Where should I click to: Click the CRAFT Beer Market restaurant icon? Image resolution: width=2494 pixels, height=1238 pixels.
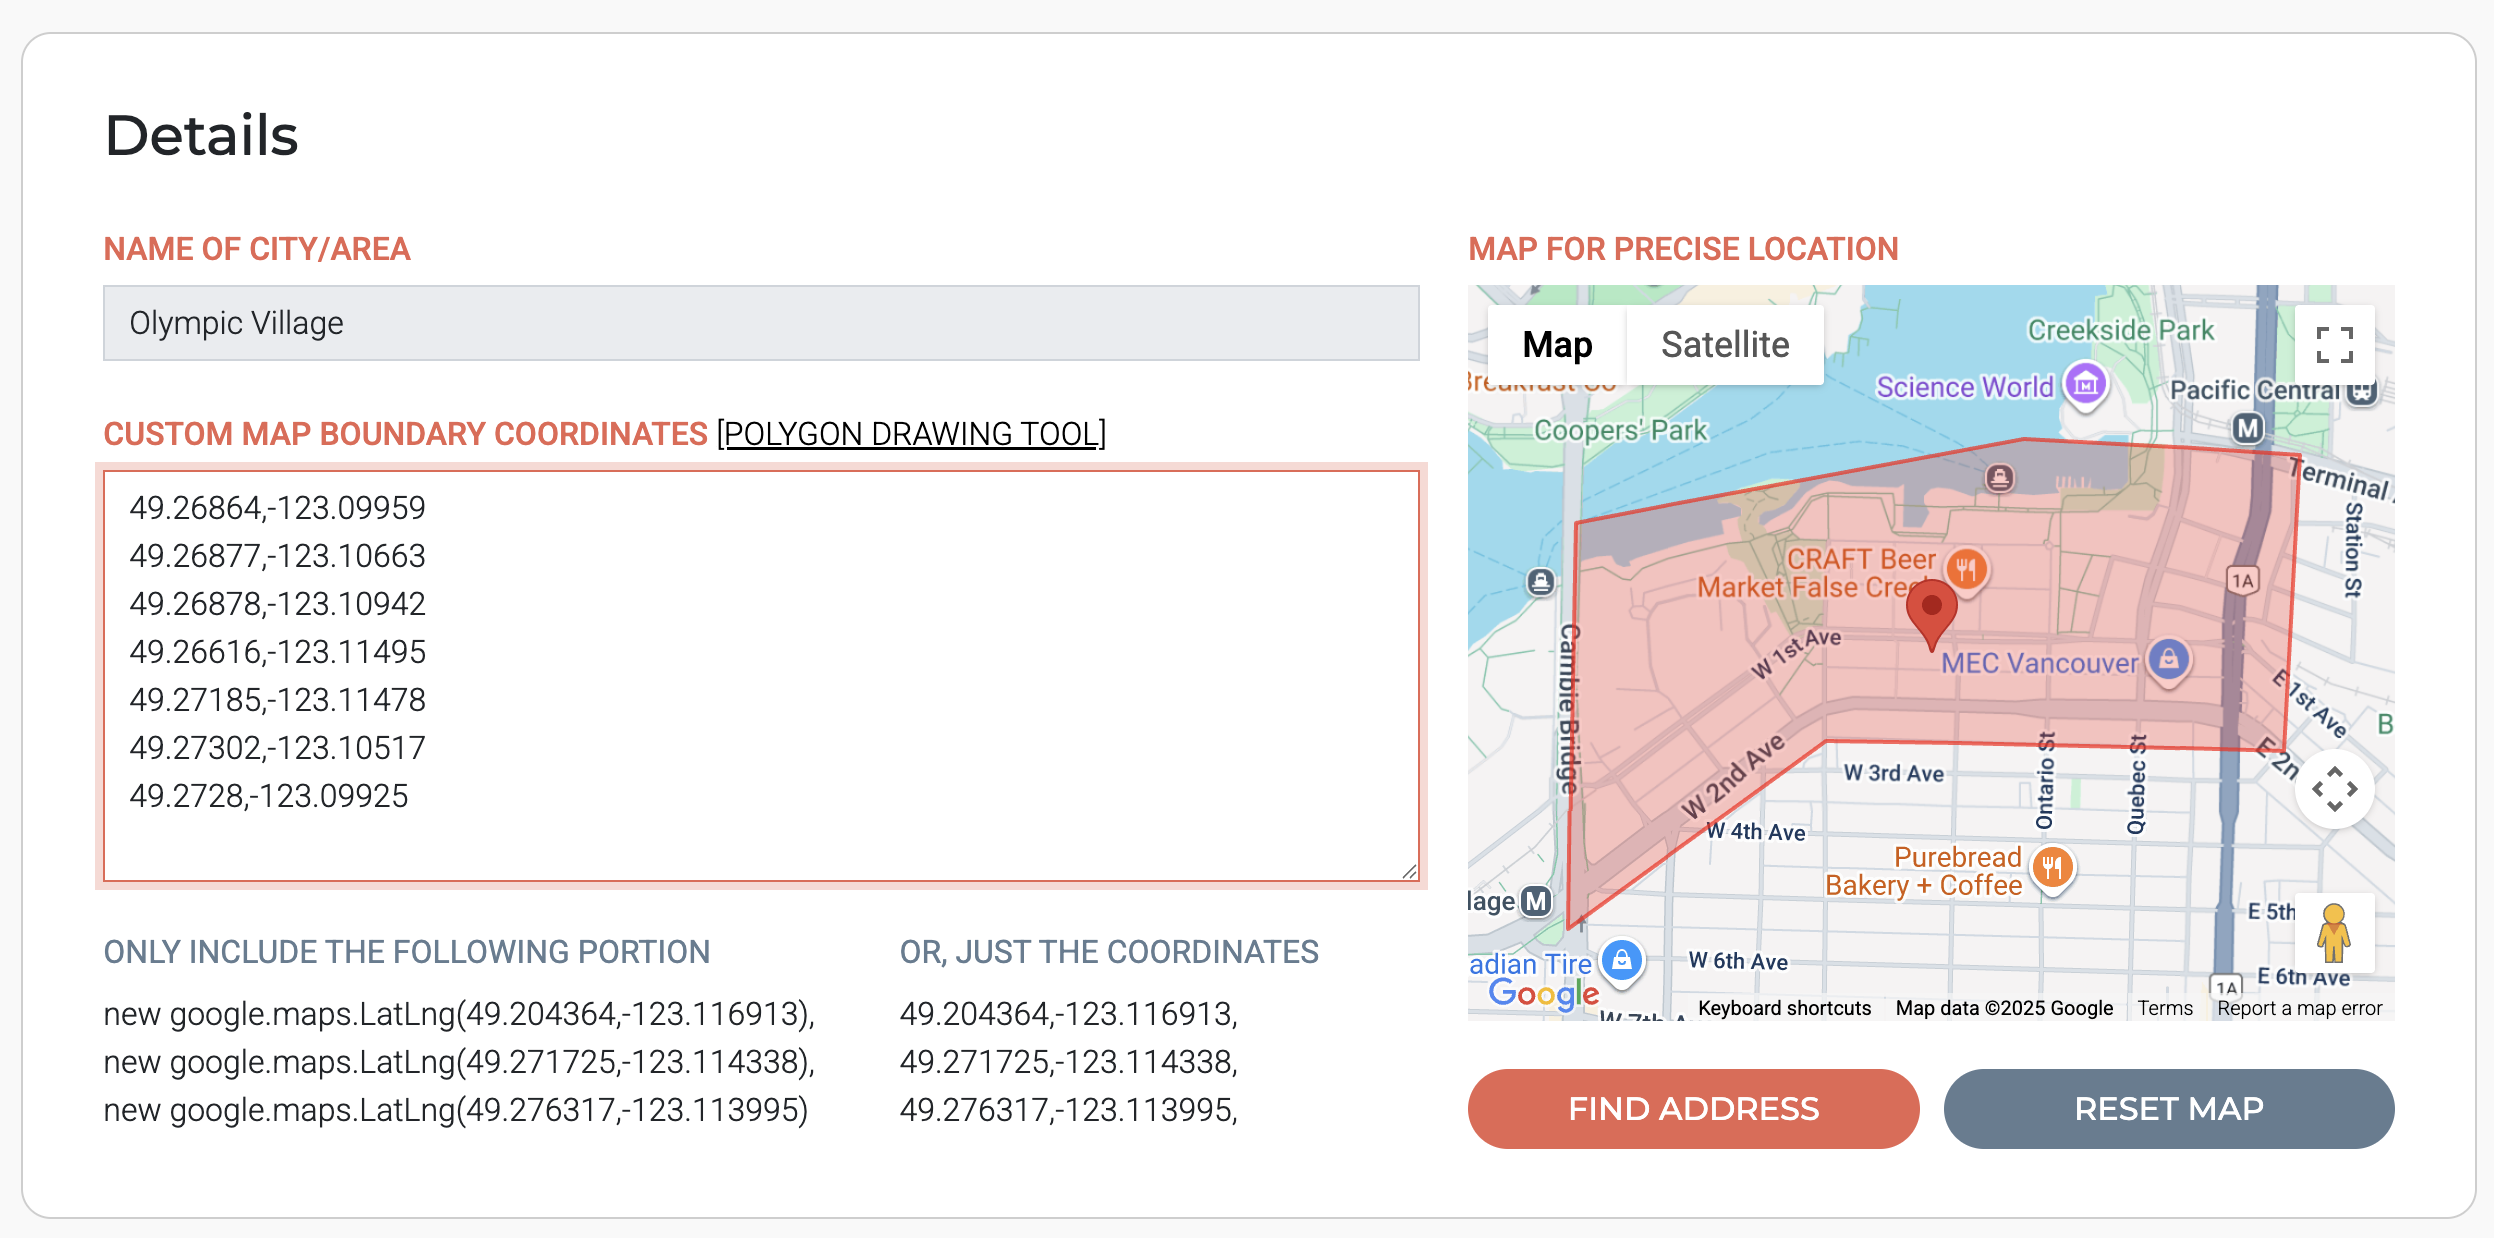(1966, 569)
